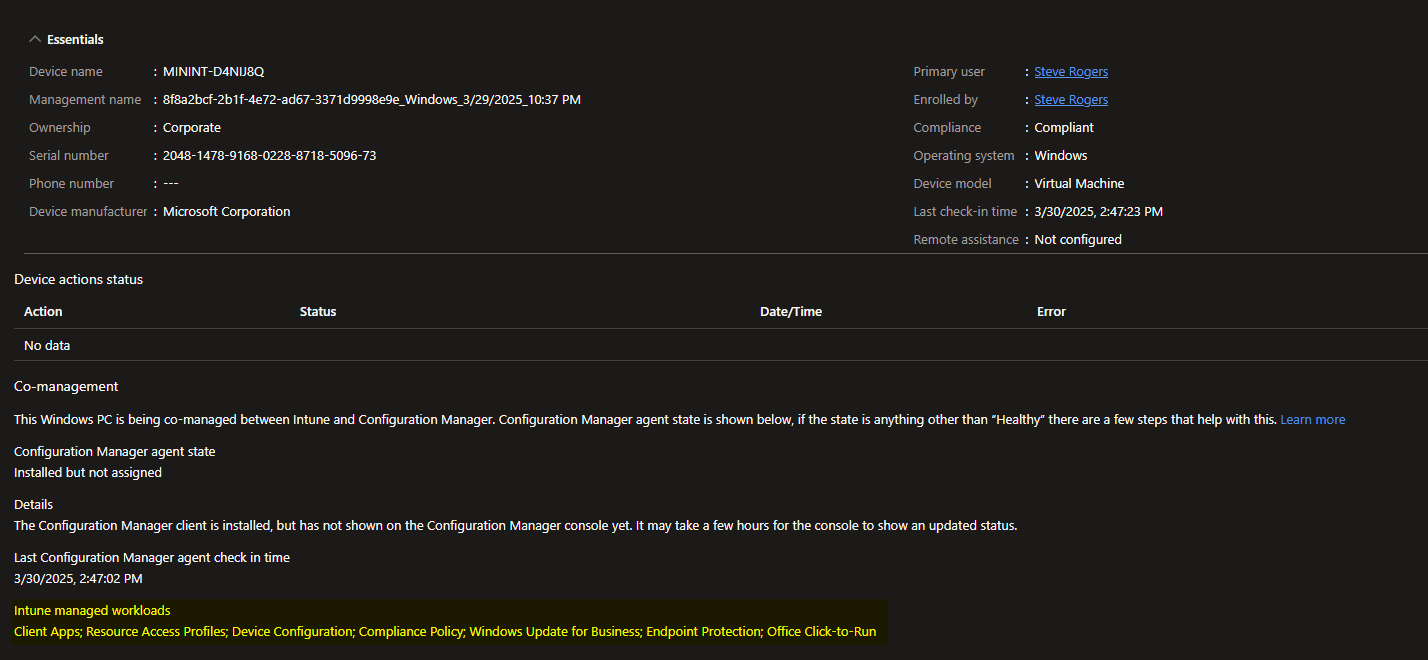This screenshot has width=1428, height=660.
Task: Click the Error column header
Action: [1051, 312]
